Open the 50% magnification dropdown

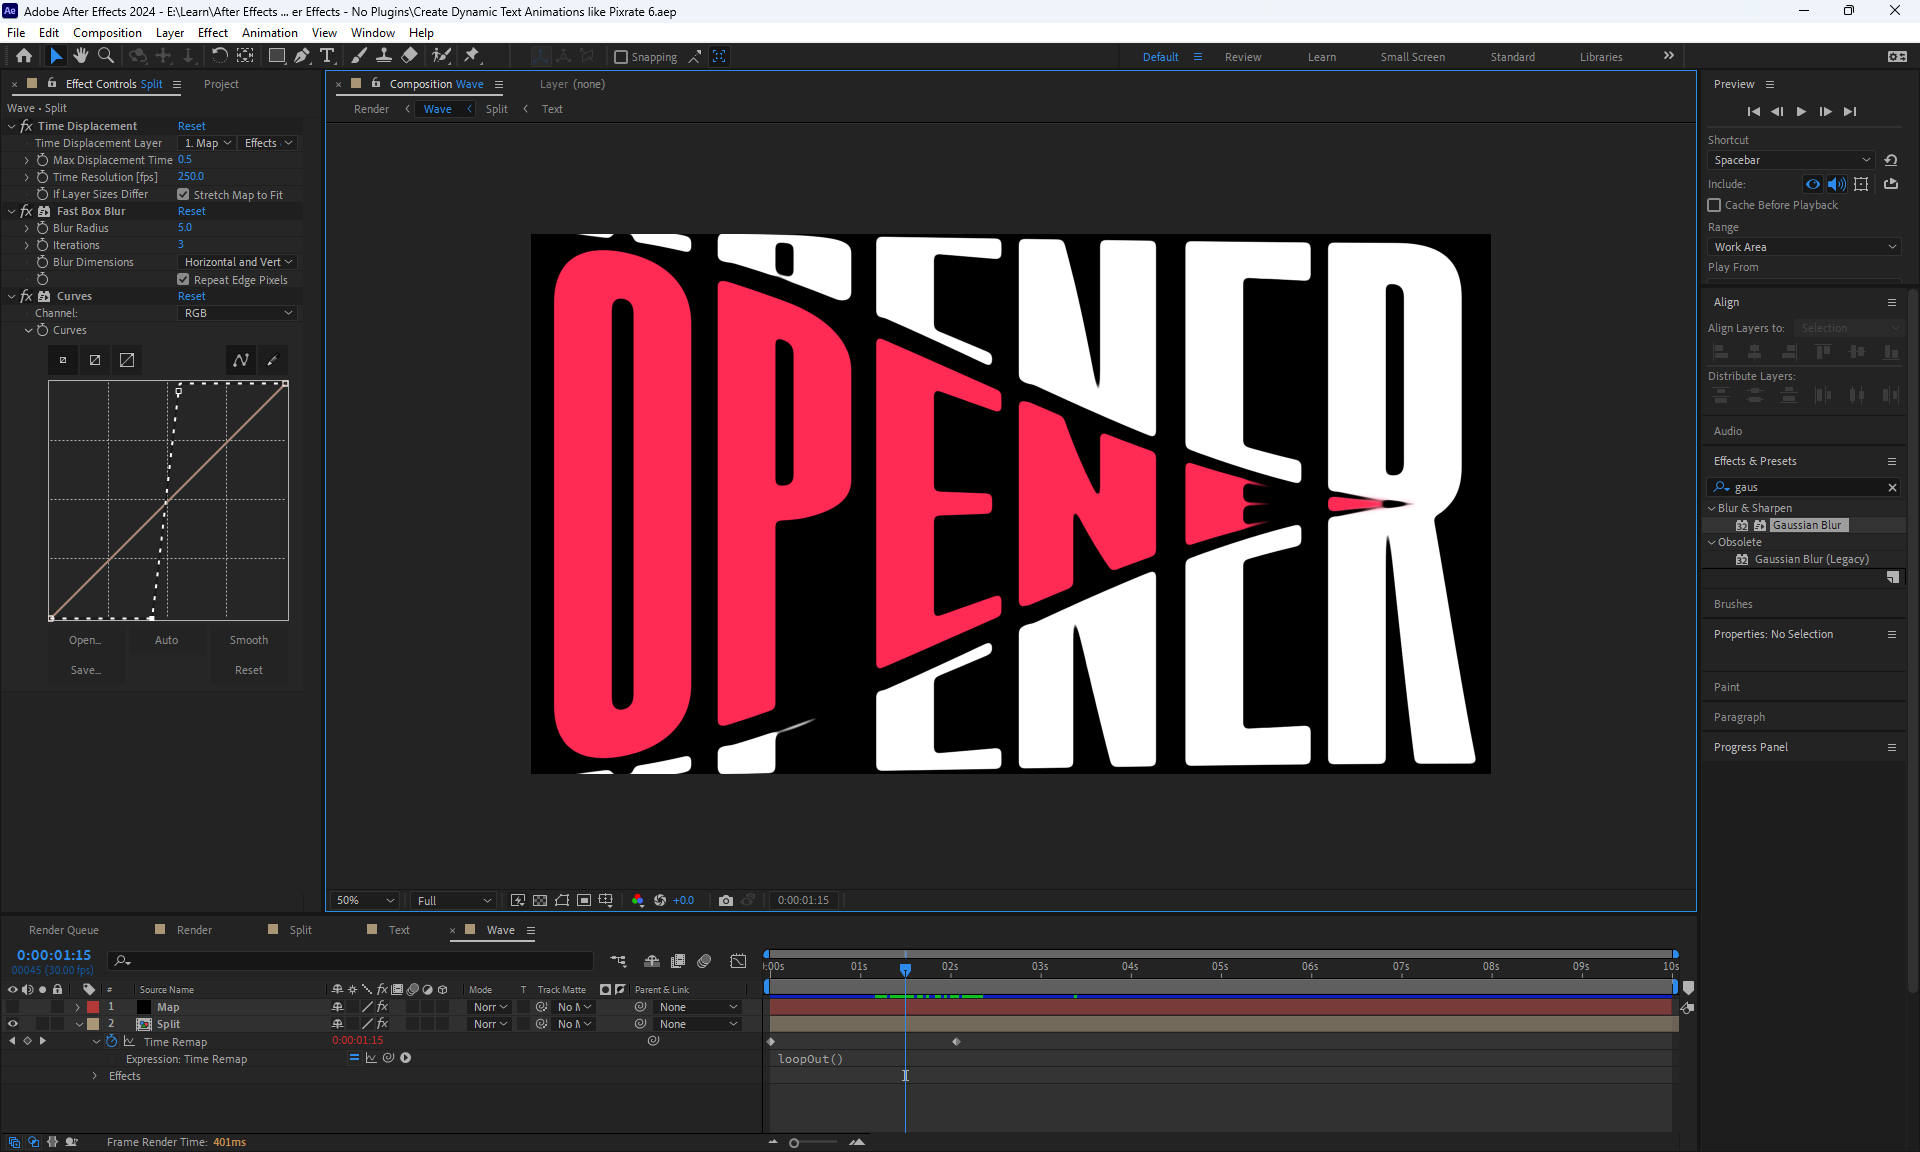(x=365, y=900)
